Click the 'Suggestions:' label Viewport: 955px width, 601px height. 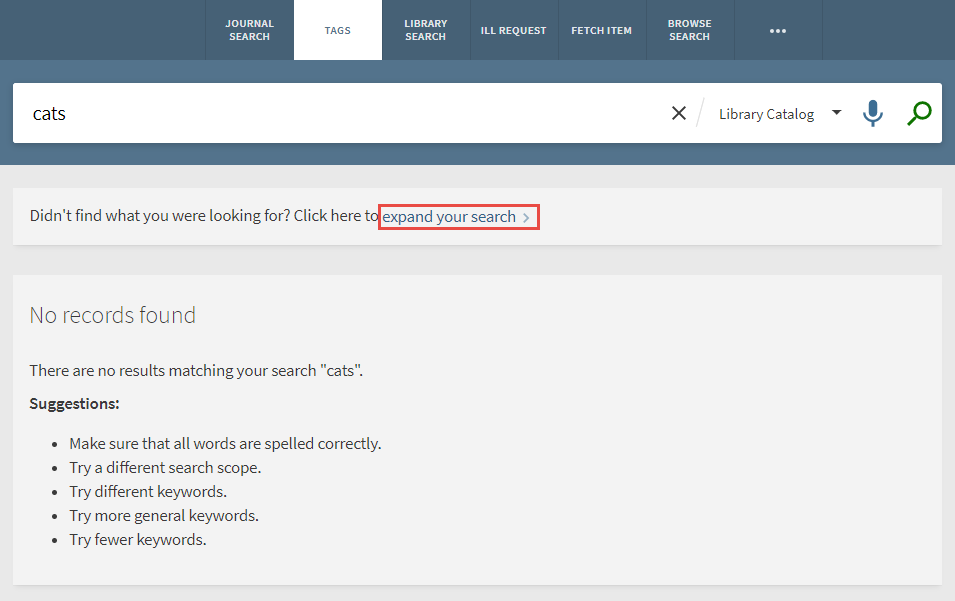point(74,404)
